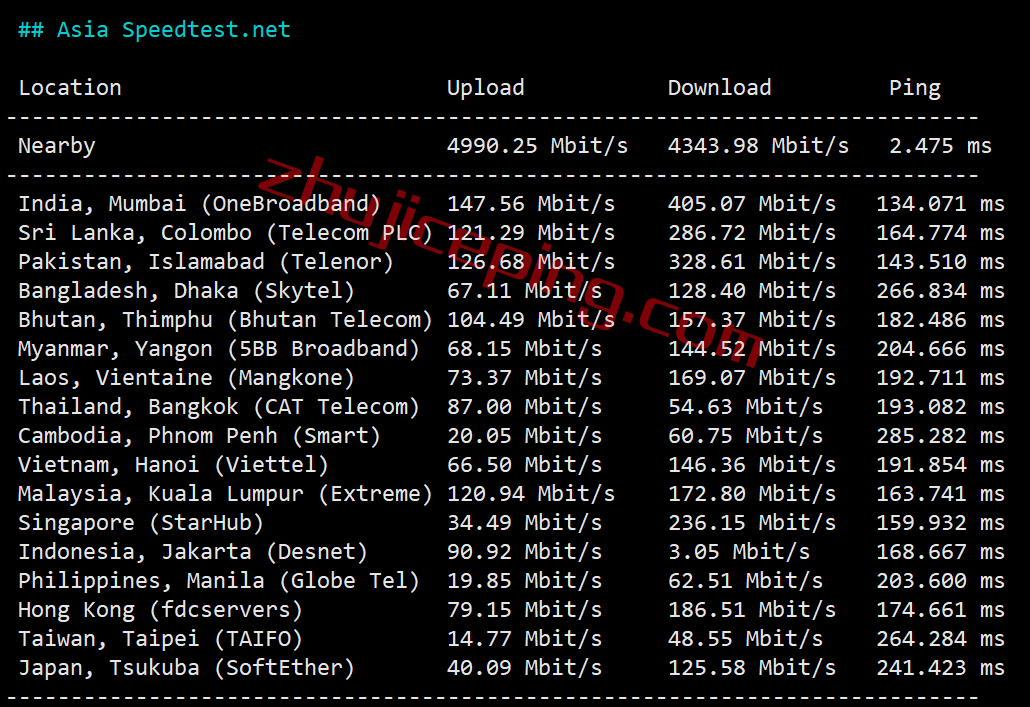Click Islamabad download '328.61 Mbit/s'

coord(751,262)
